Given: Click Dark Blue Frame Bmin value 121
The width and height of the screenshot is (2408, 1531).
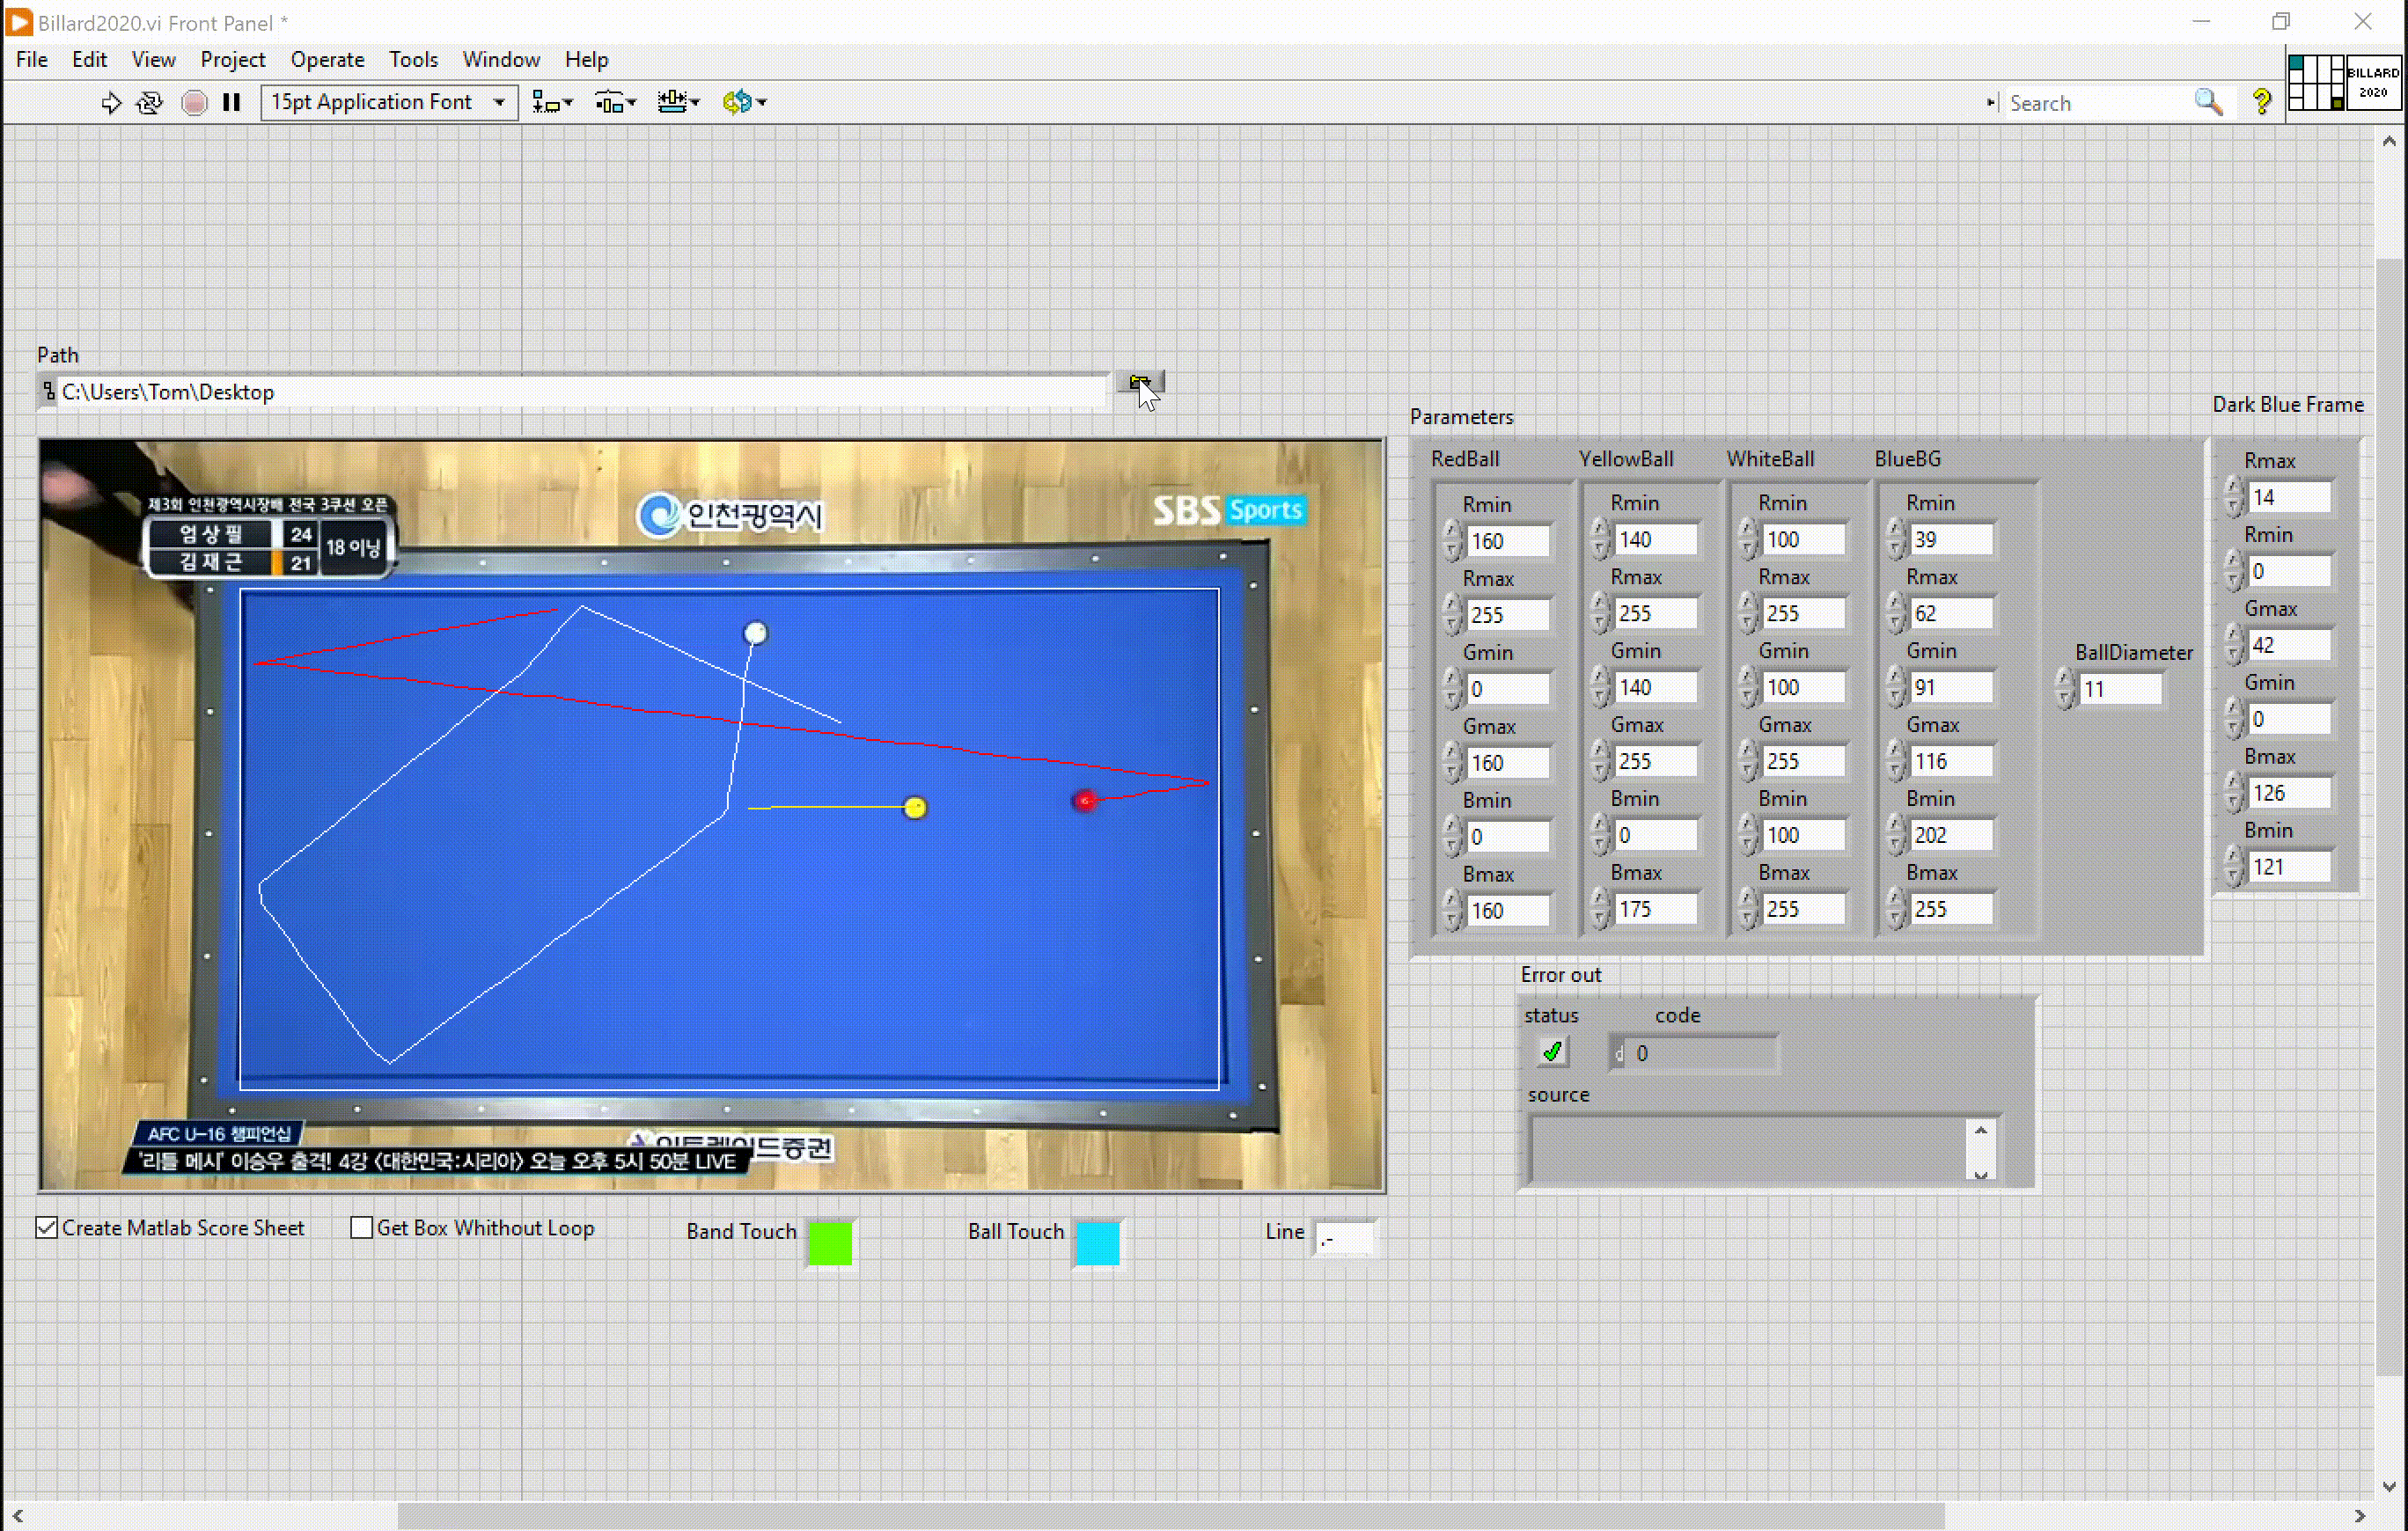Looking at the screenshot, I should [2289, 867].
